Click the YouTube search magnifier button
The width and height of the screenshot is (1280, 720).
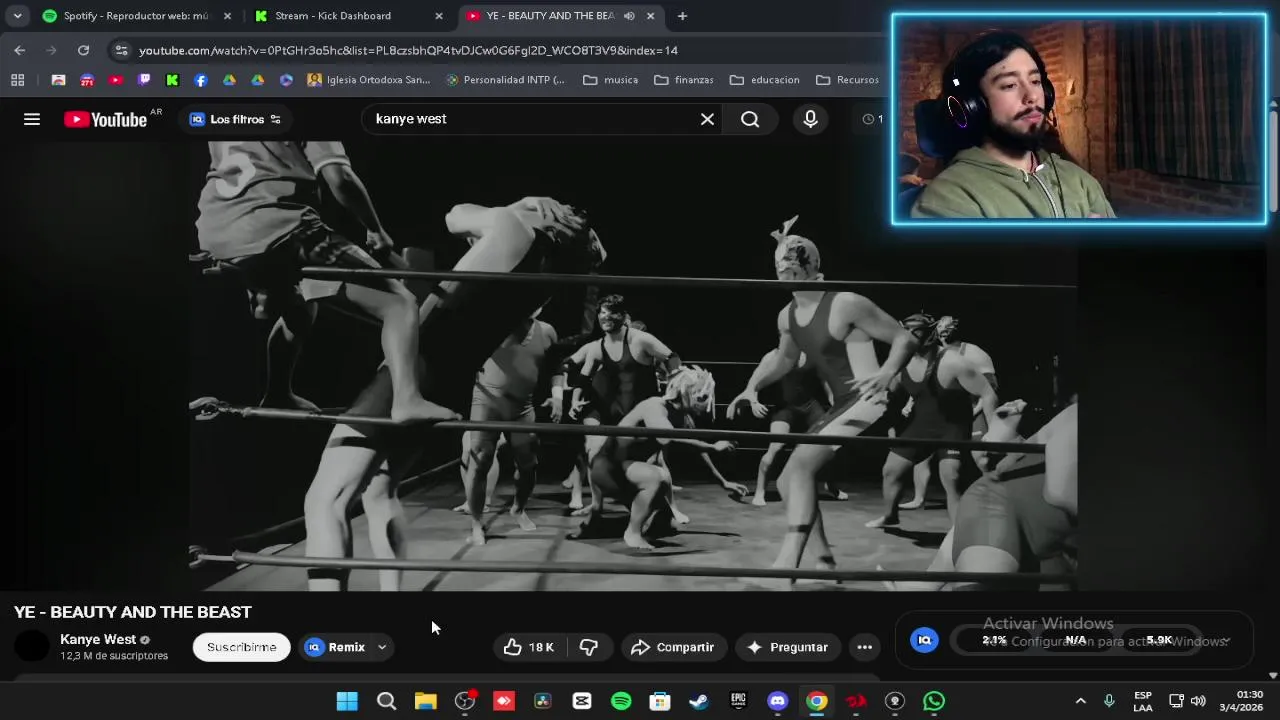[x=750, y=119]
